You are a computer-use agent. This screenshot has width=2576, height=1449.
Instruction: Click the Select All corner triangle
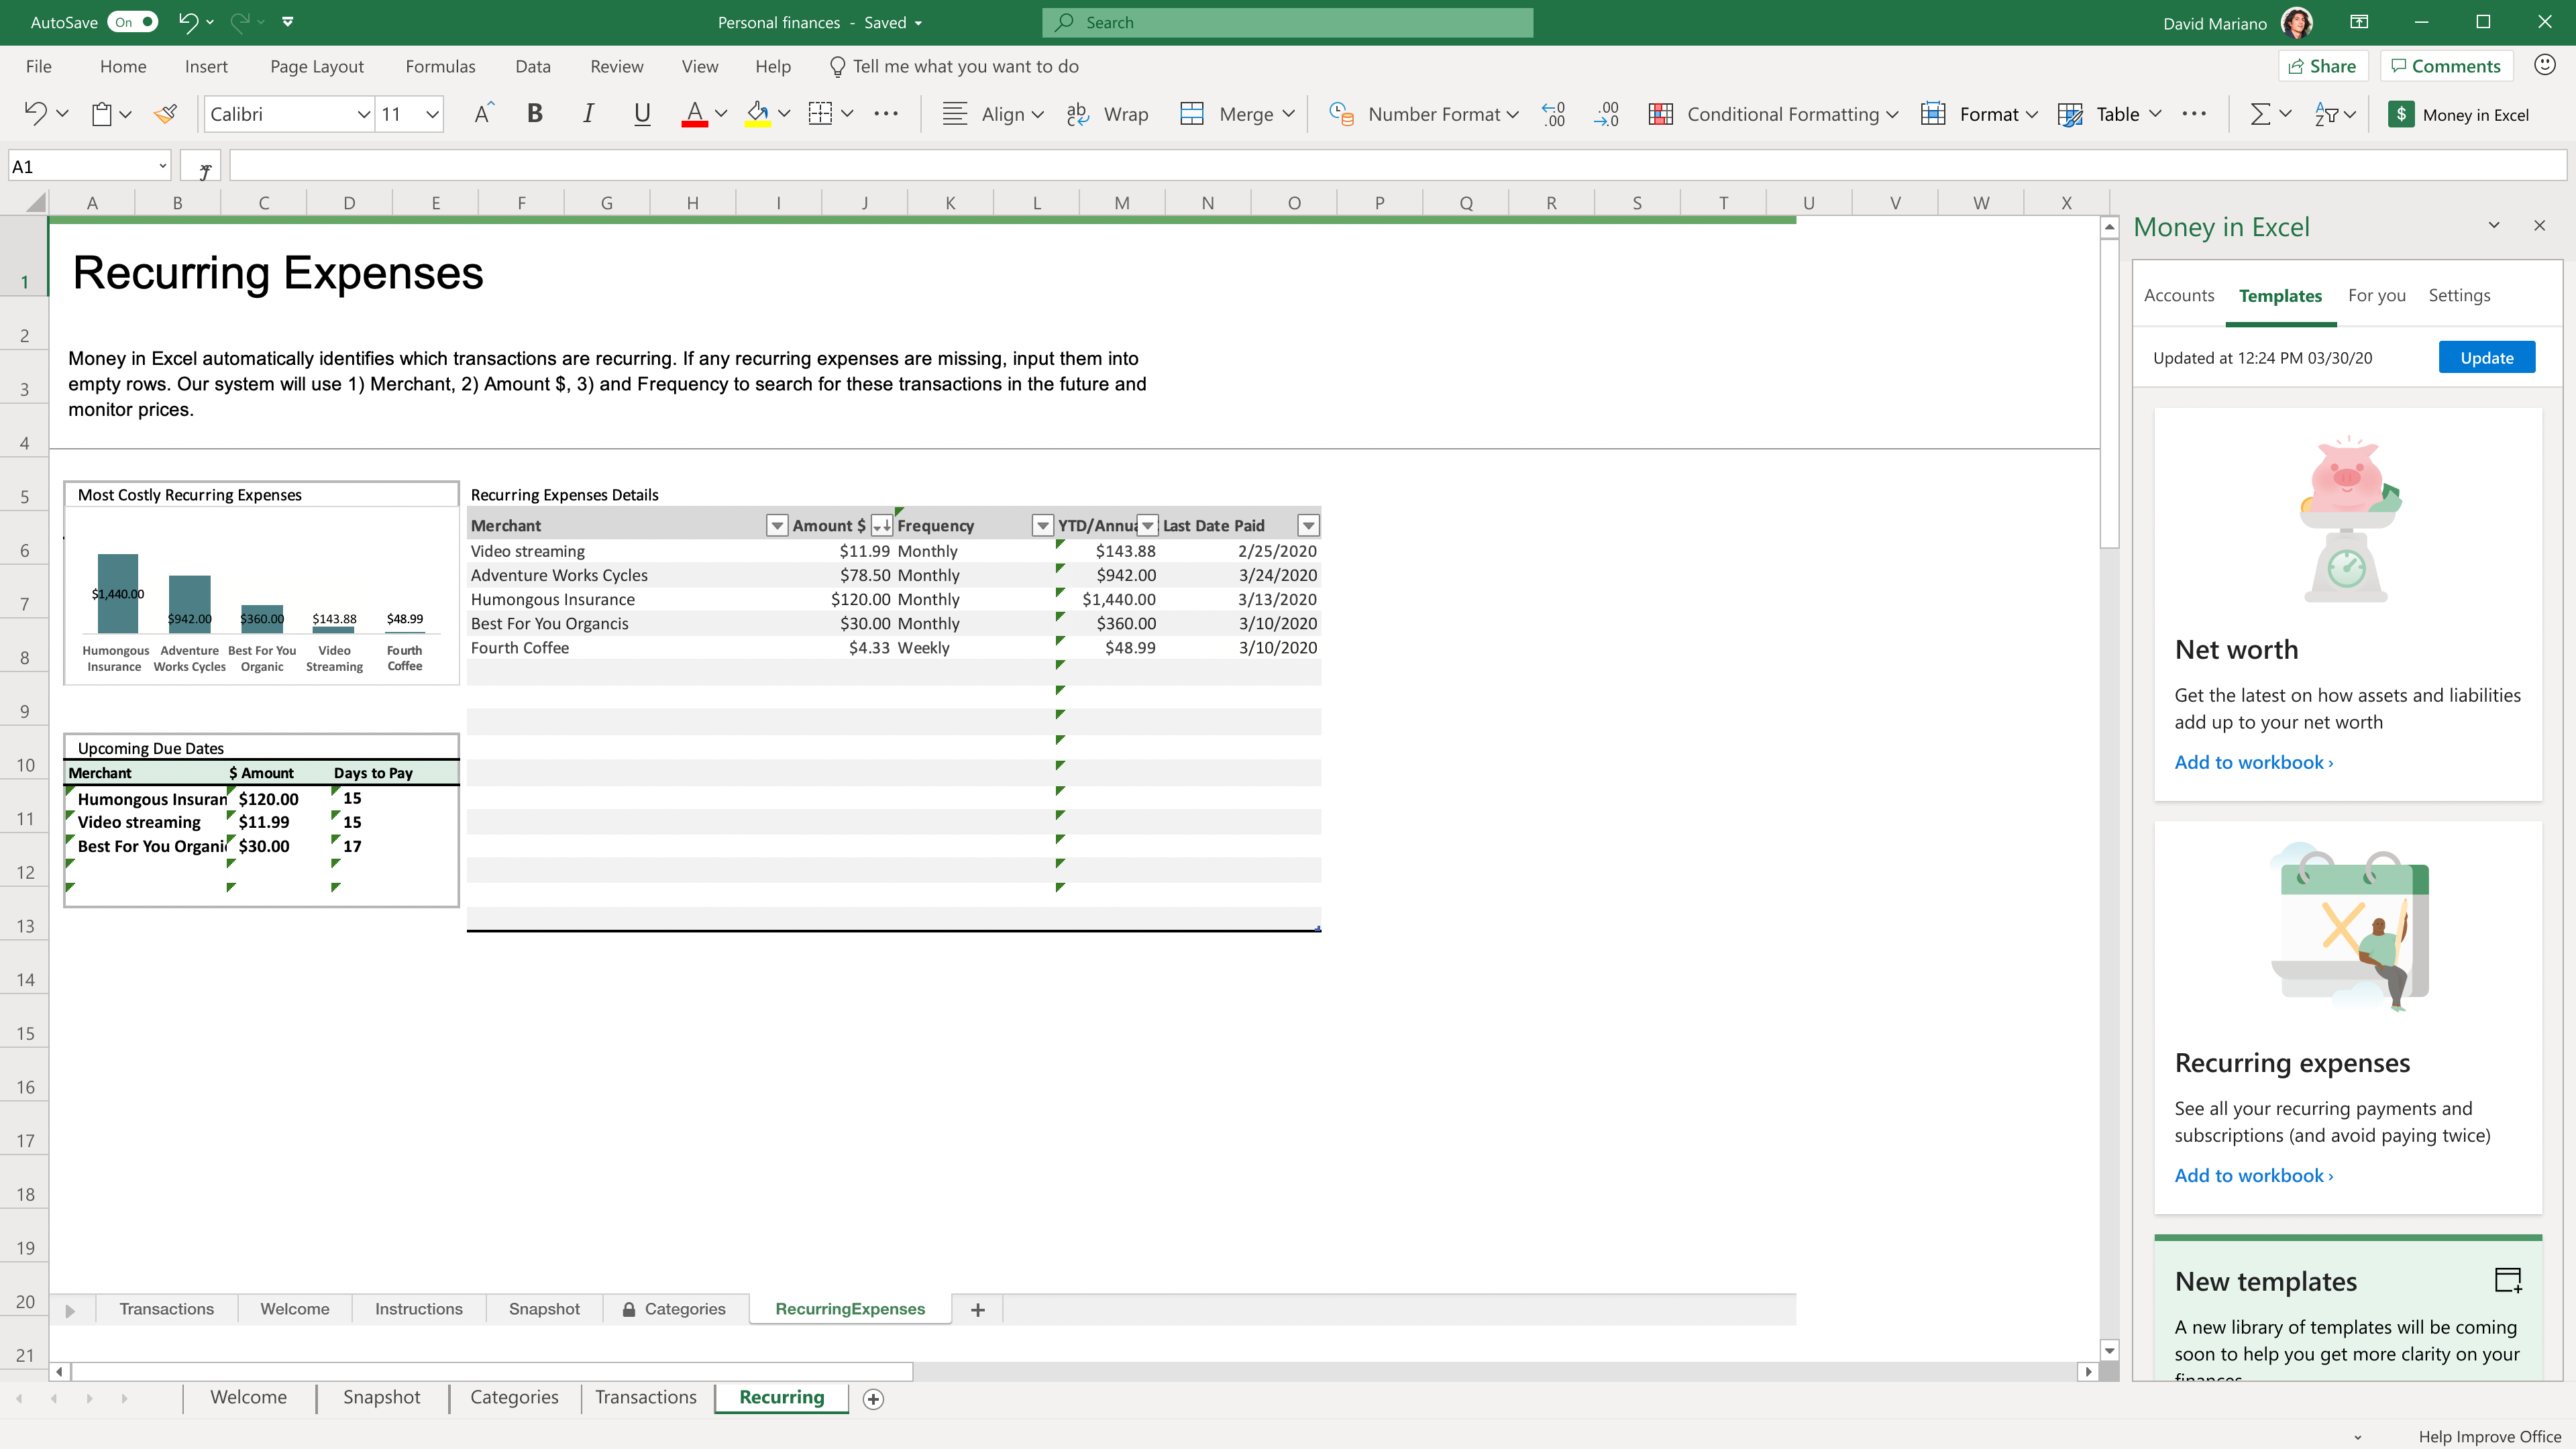(36, 202)
